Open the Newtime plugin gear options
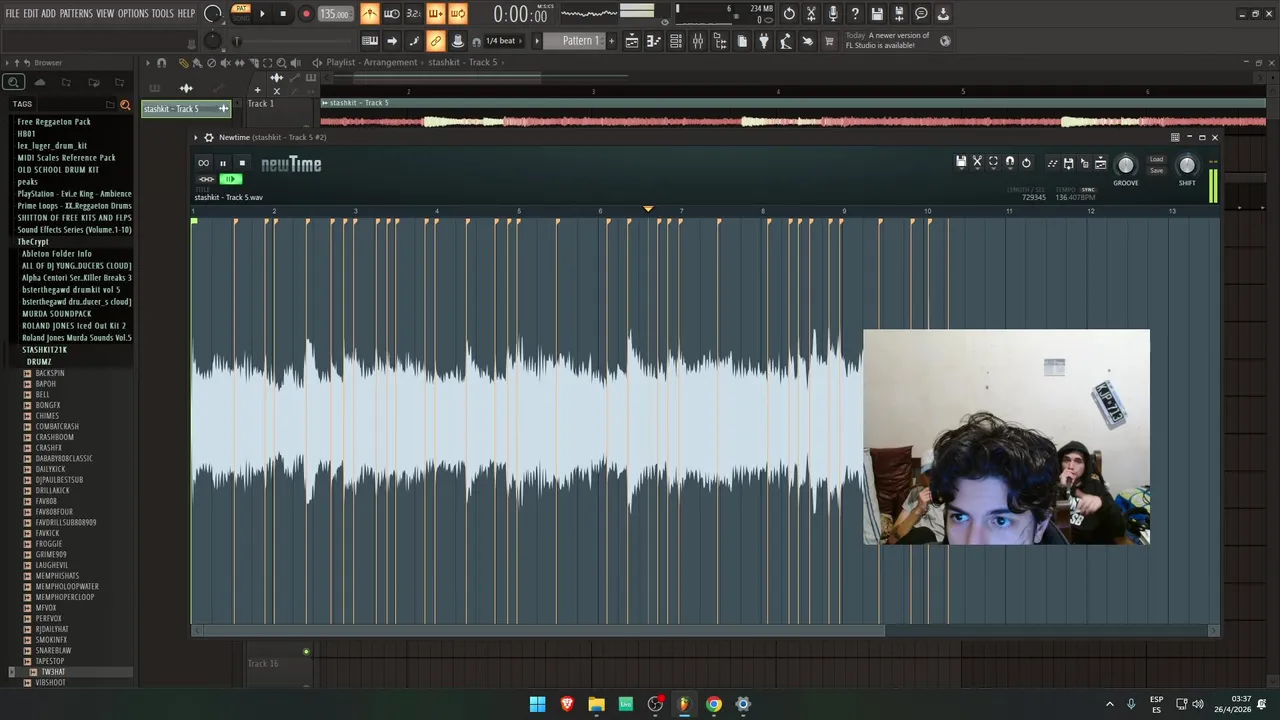The height and width of the screenshot is (720, 1280). tap(209, 137)
